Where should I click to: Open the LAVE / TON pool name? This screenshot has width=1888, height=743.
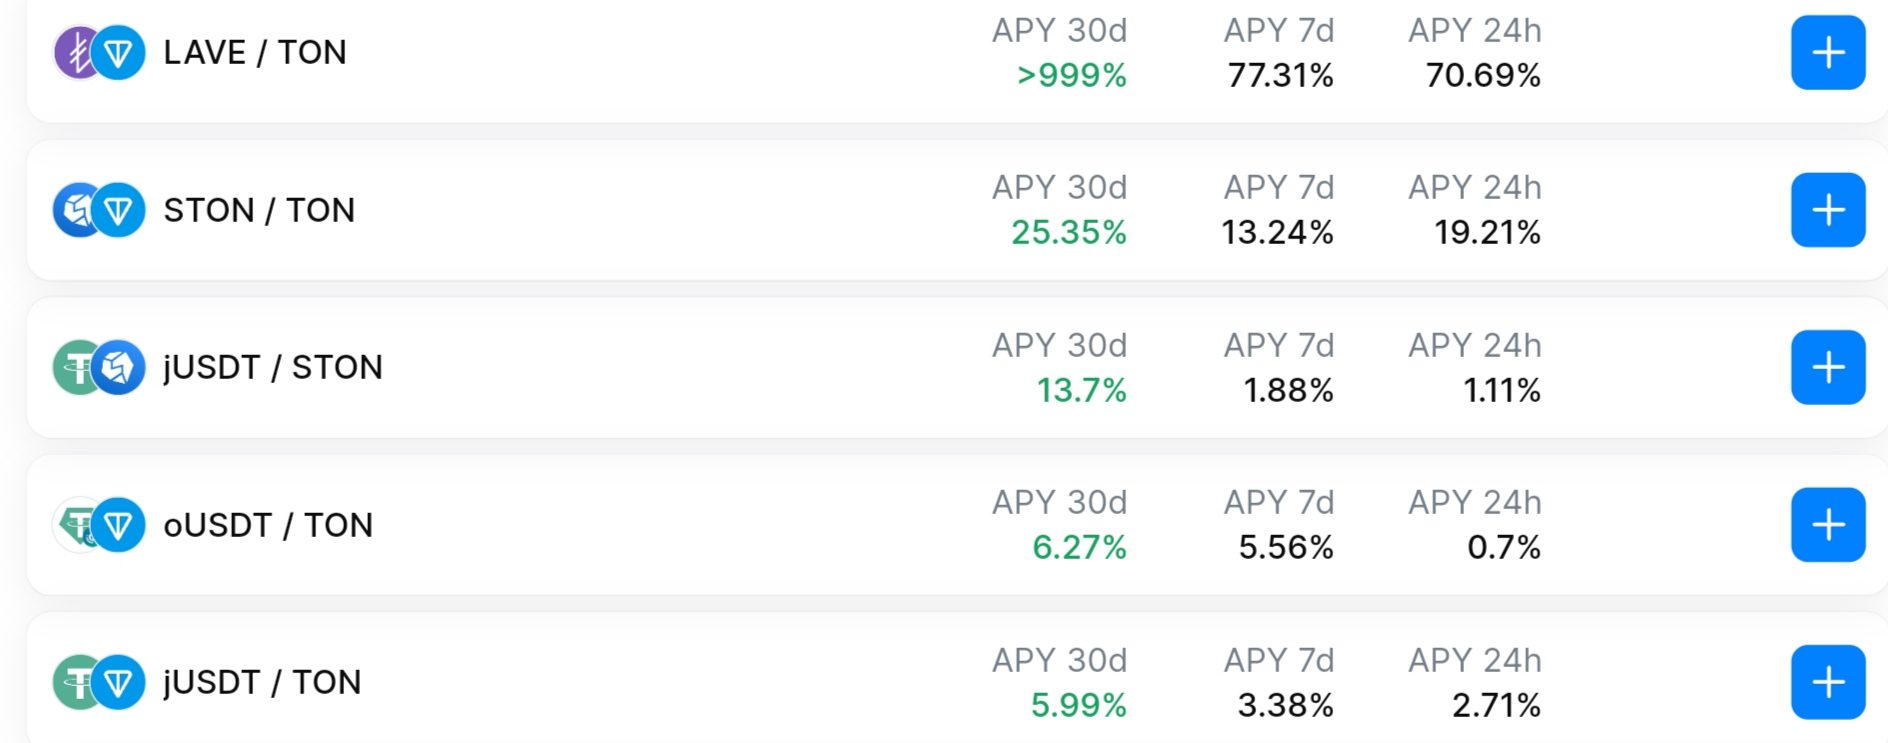(255, 53)
